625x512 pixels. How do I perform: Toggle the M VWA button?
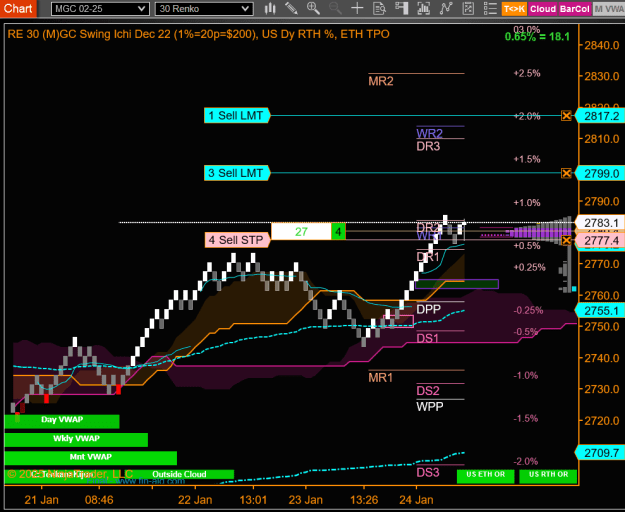pos(609,9)
